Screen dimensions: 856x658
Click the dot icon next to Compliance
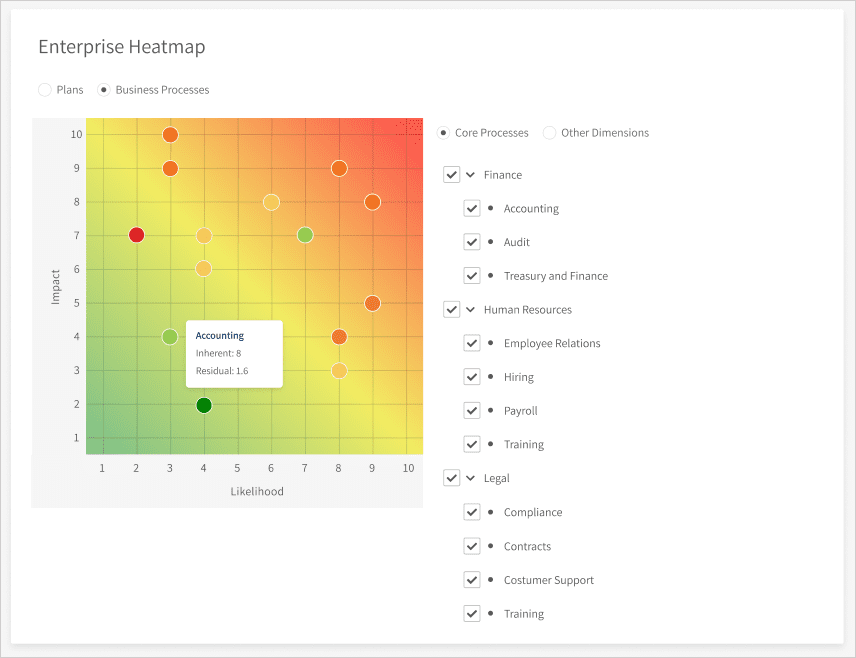492,512
